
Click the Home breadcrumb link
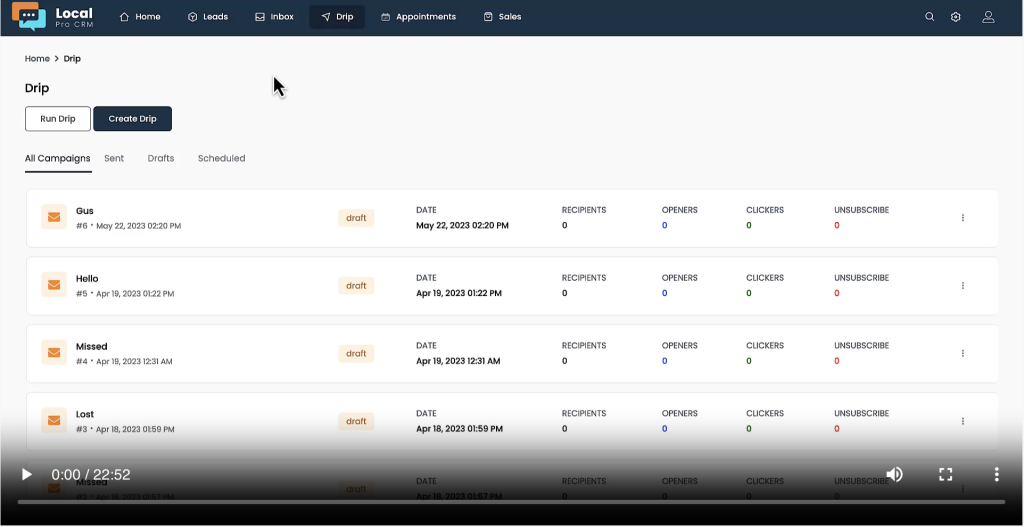37,59
